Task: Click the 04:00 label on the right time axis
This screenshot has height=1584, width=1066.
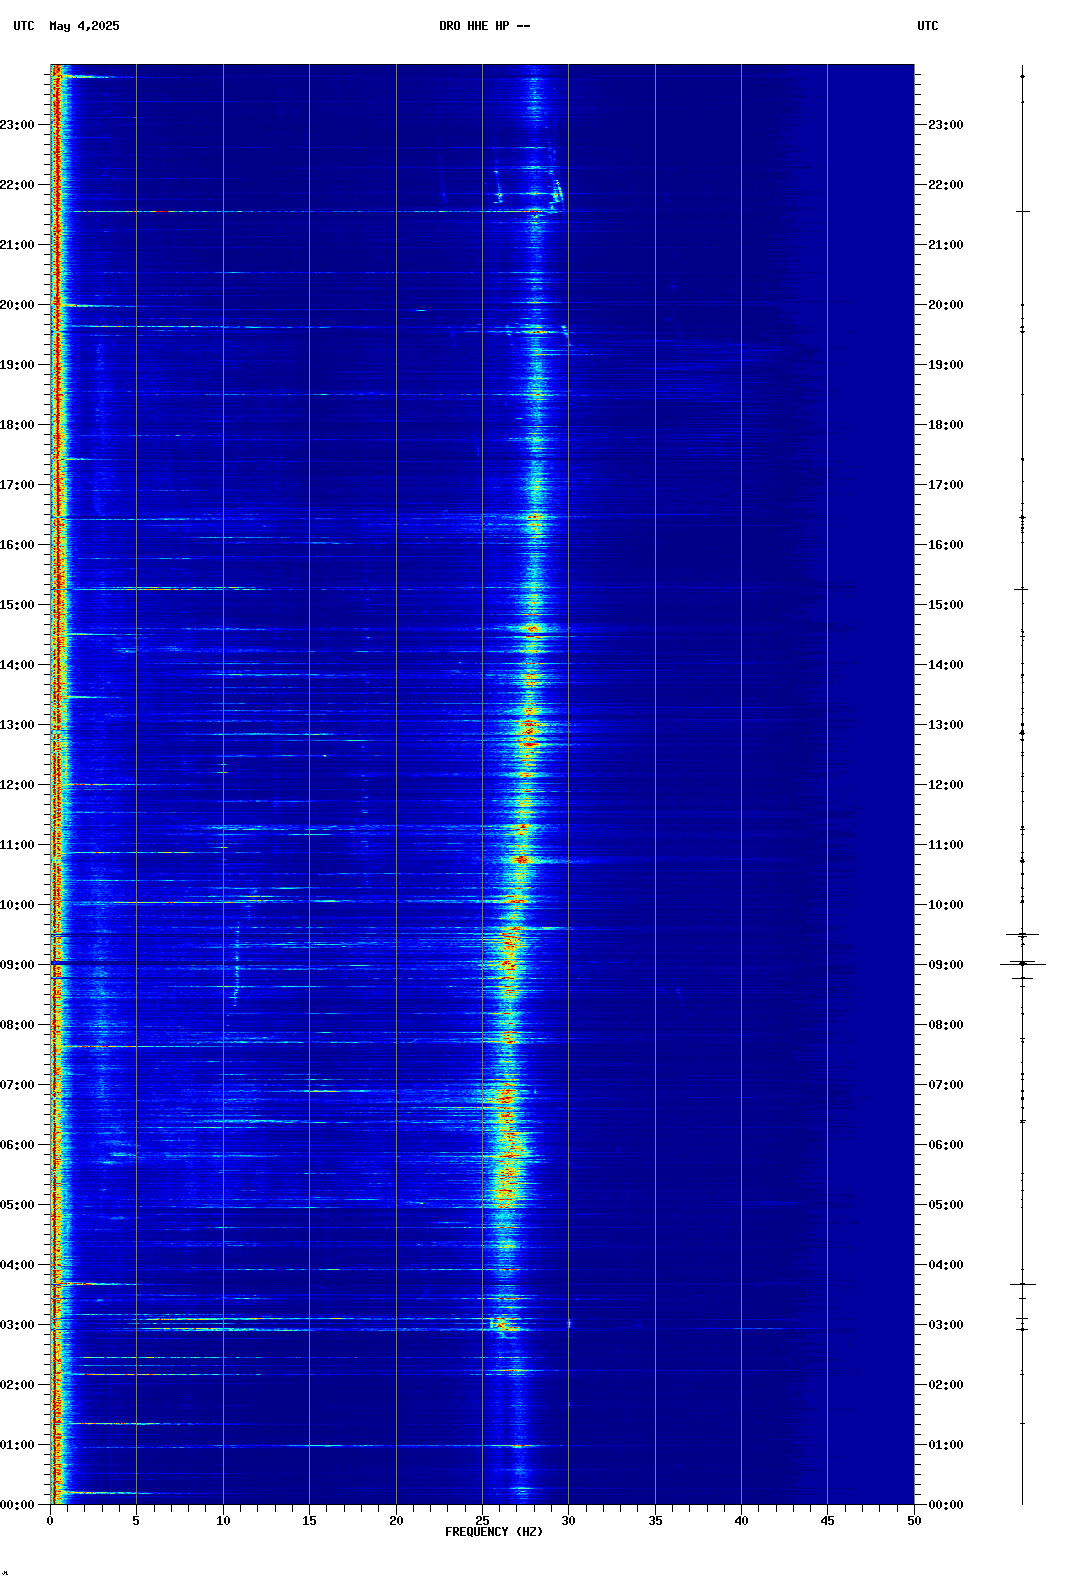Action: (946, 1265)
